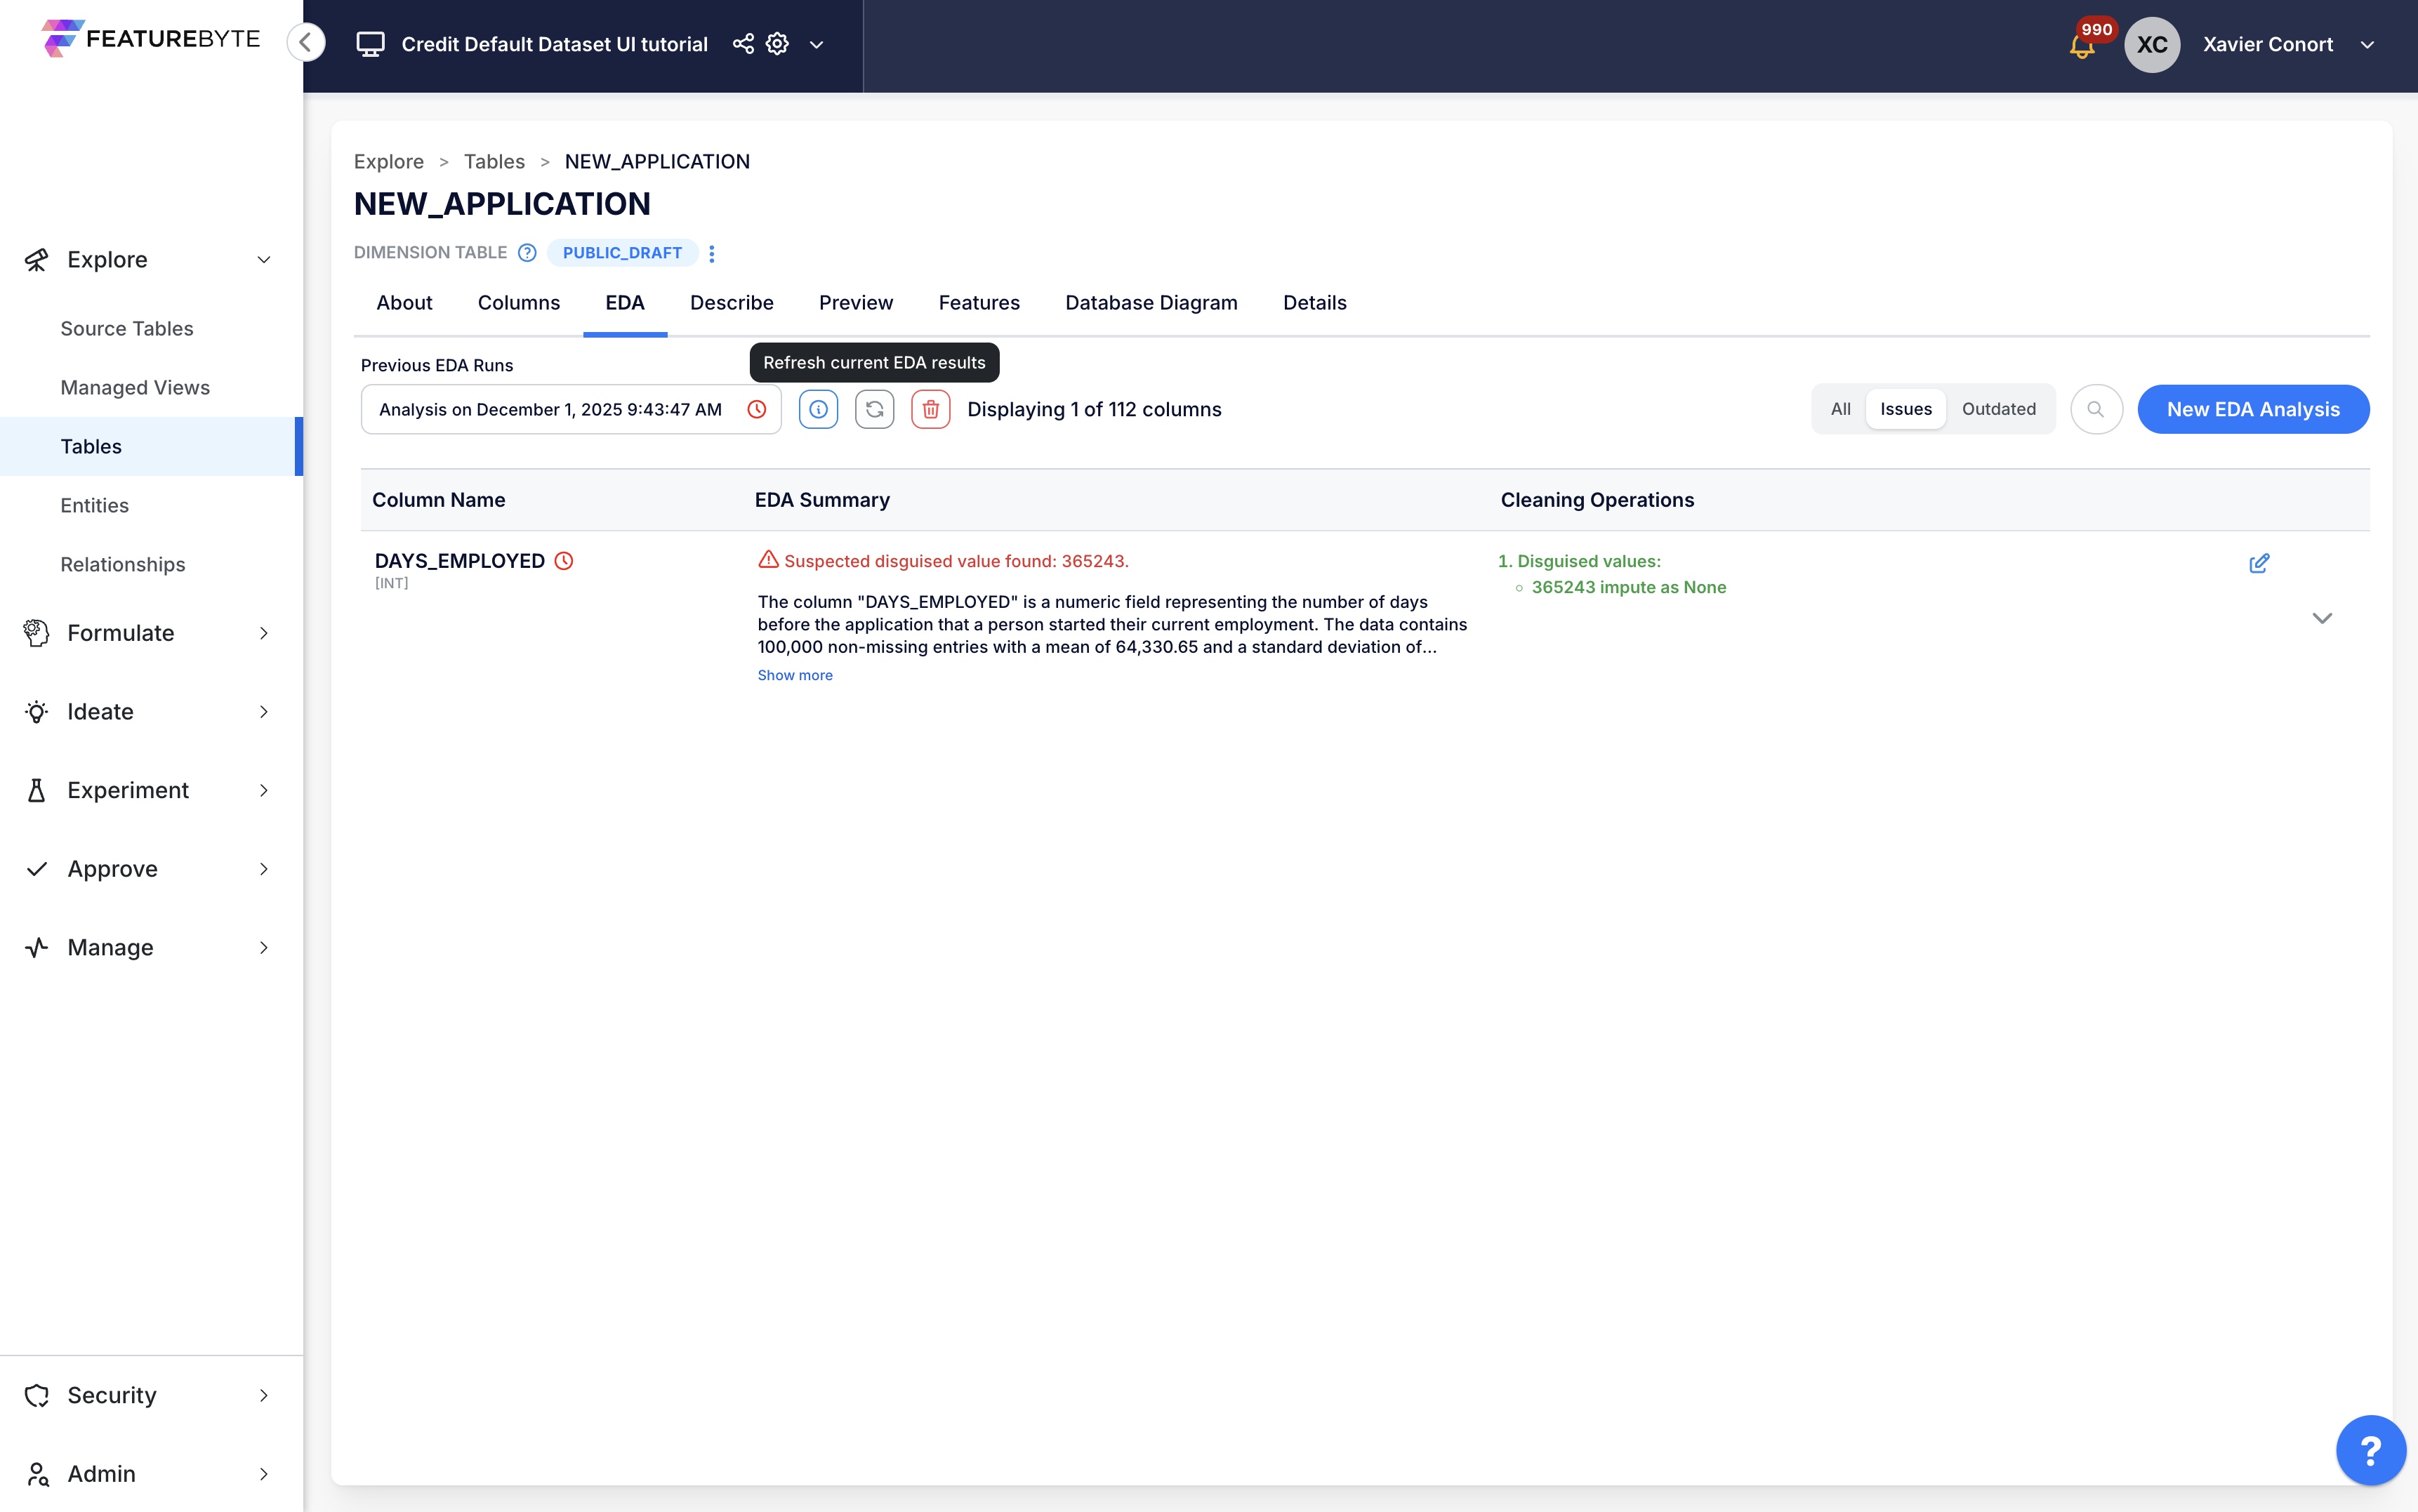Click the red trash delete icon

pos(930,409)
